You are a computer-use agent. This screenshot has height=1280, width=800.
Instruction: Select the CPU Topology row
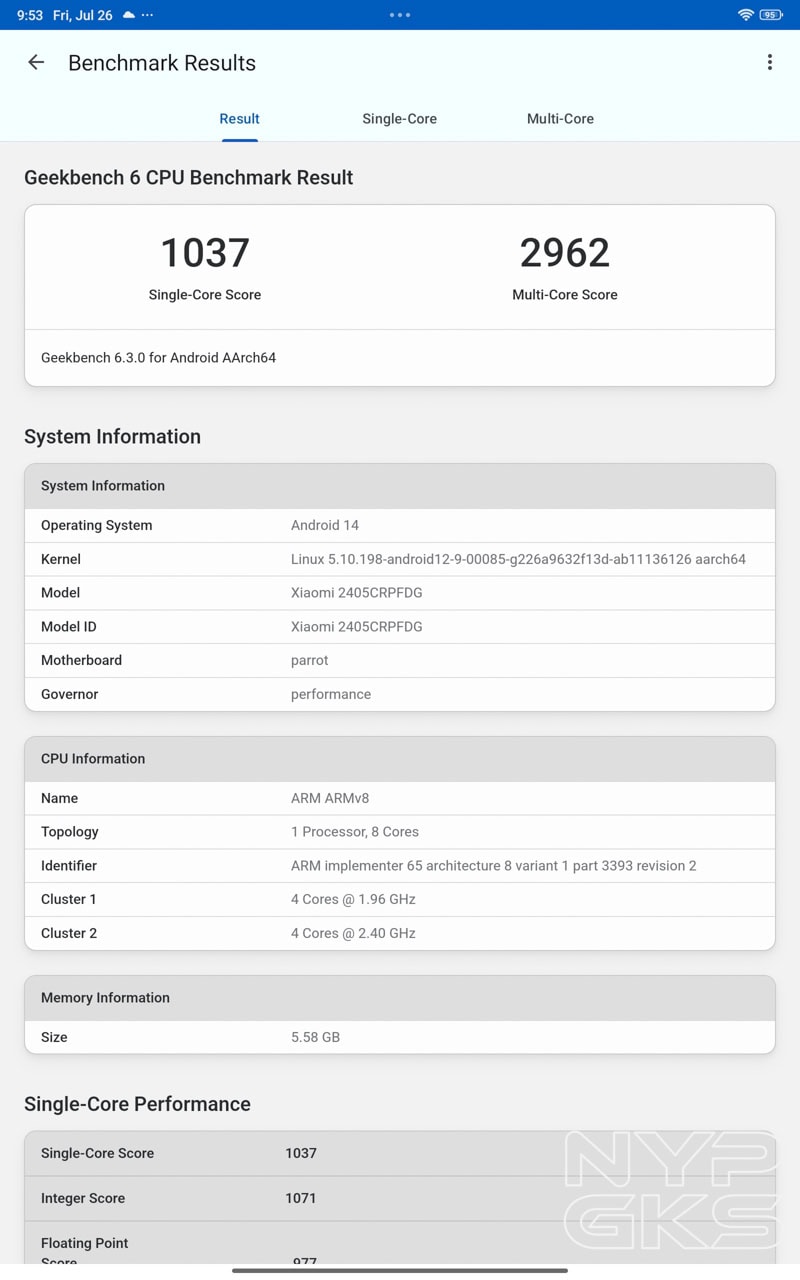point(399,832)
